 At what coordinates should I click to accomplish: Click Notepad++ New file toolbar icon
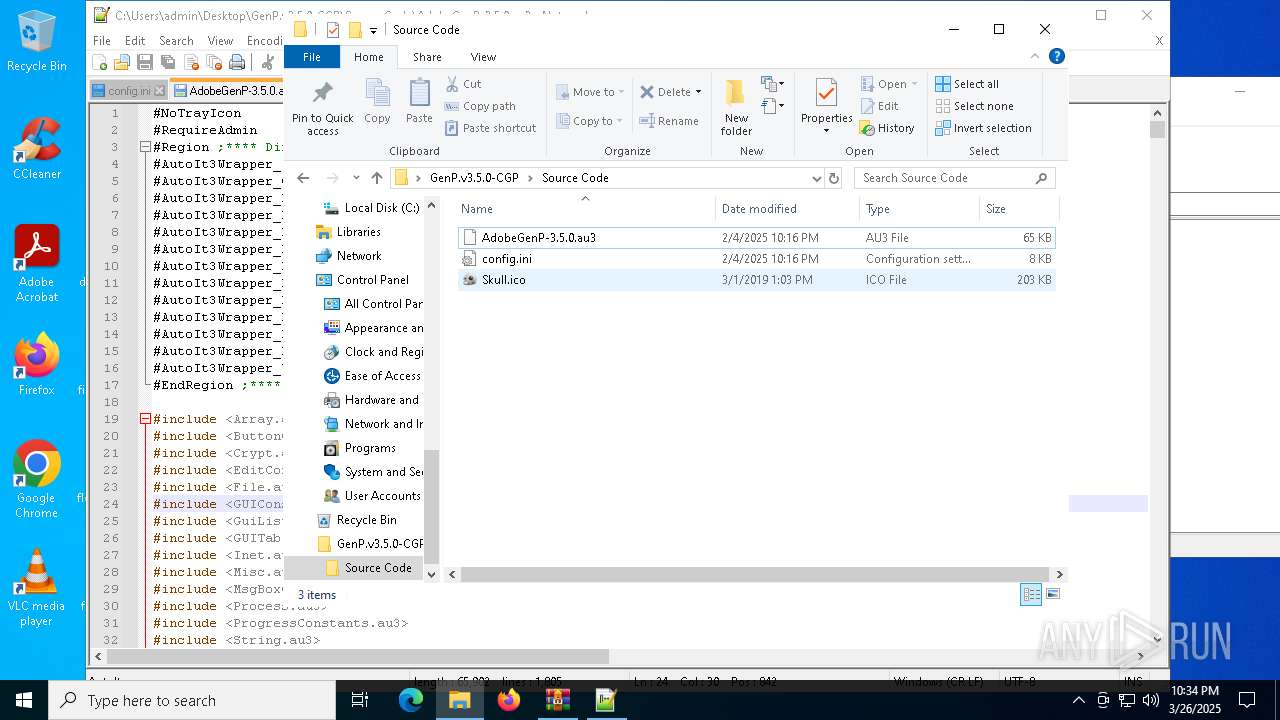coord(100,63)
